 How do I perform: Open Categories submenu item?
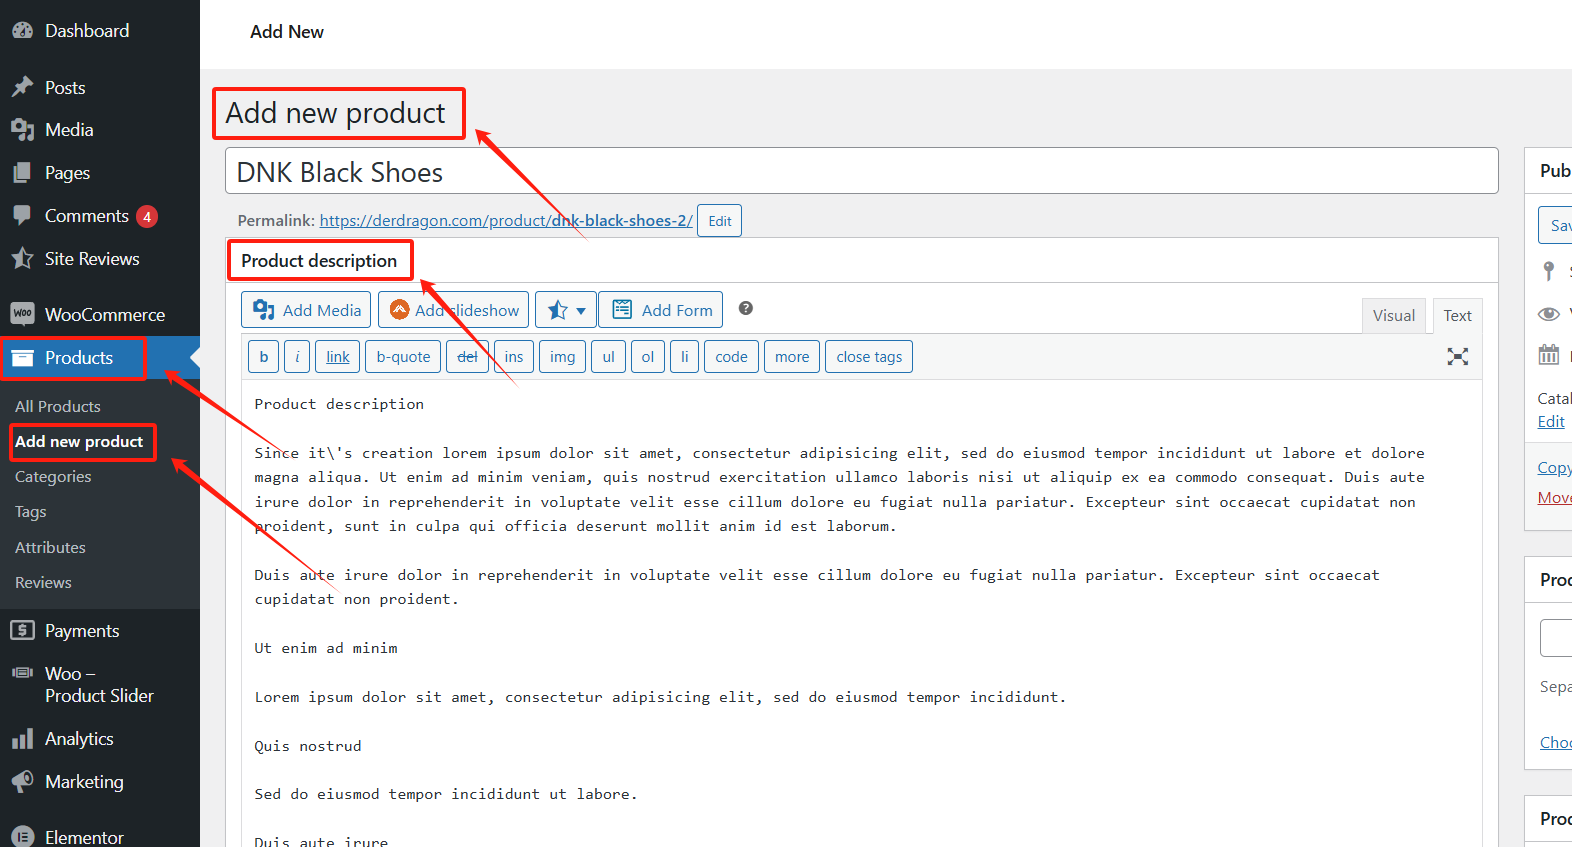click(x=53, y=477)
